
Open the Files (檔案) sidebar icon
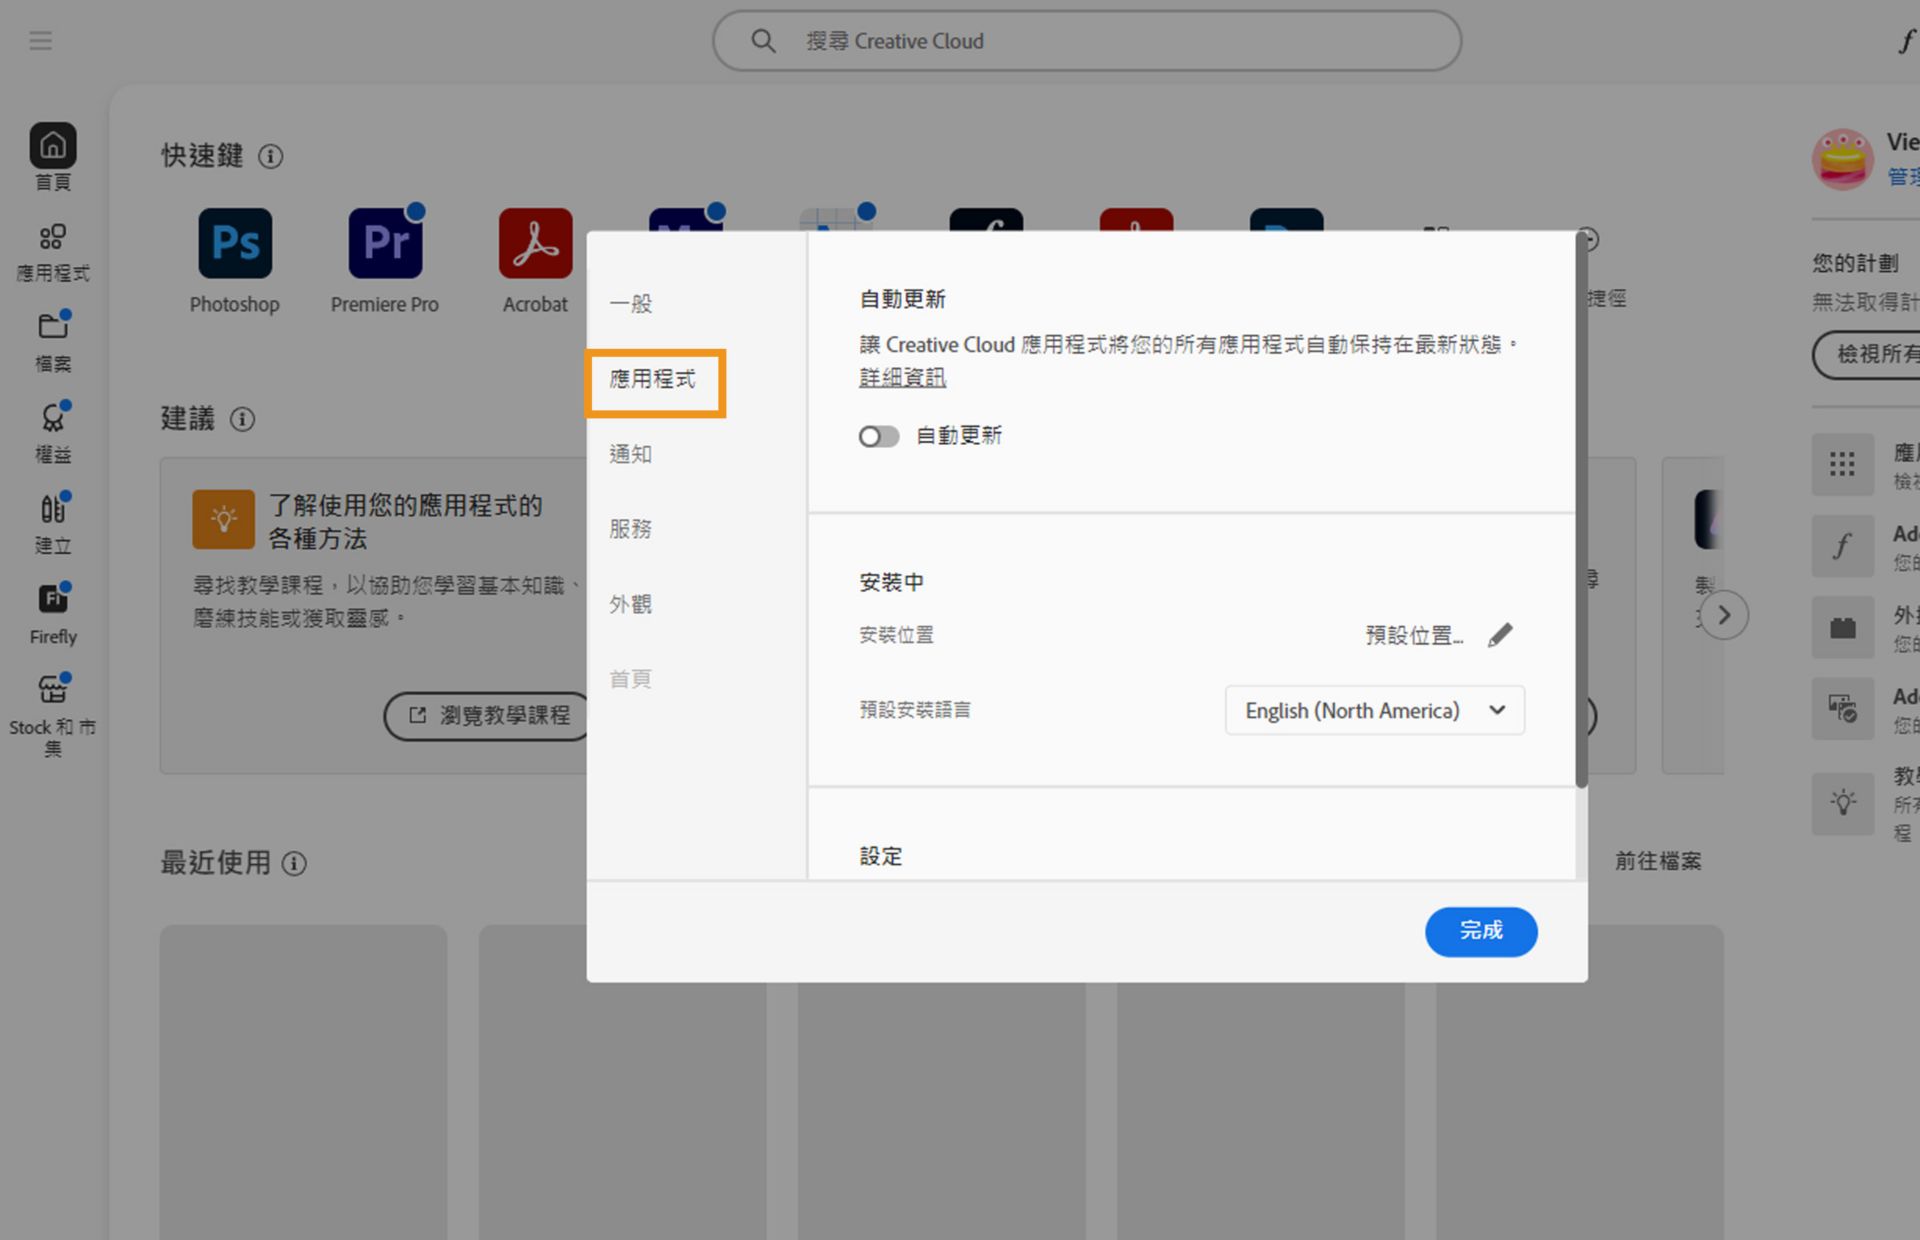53,327
